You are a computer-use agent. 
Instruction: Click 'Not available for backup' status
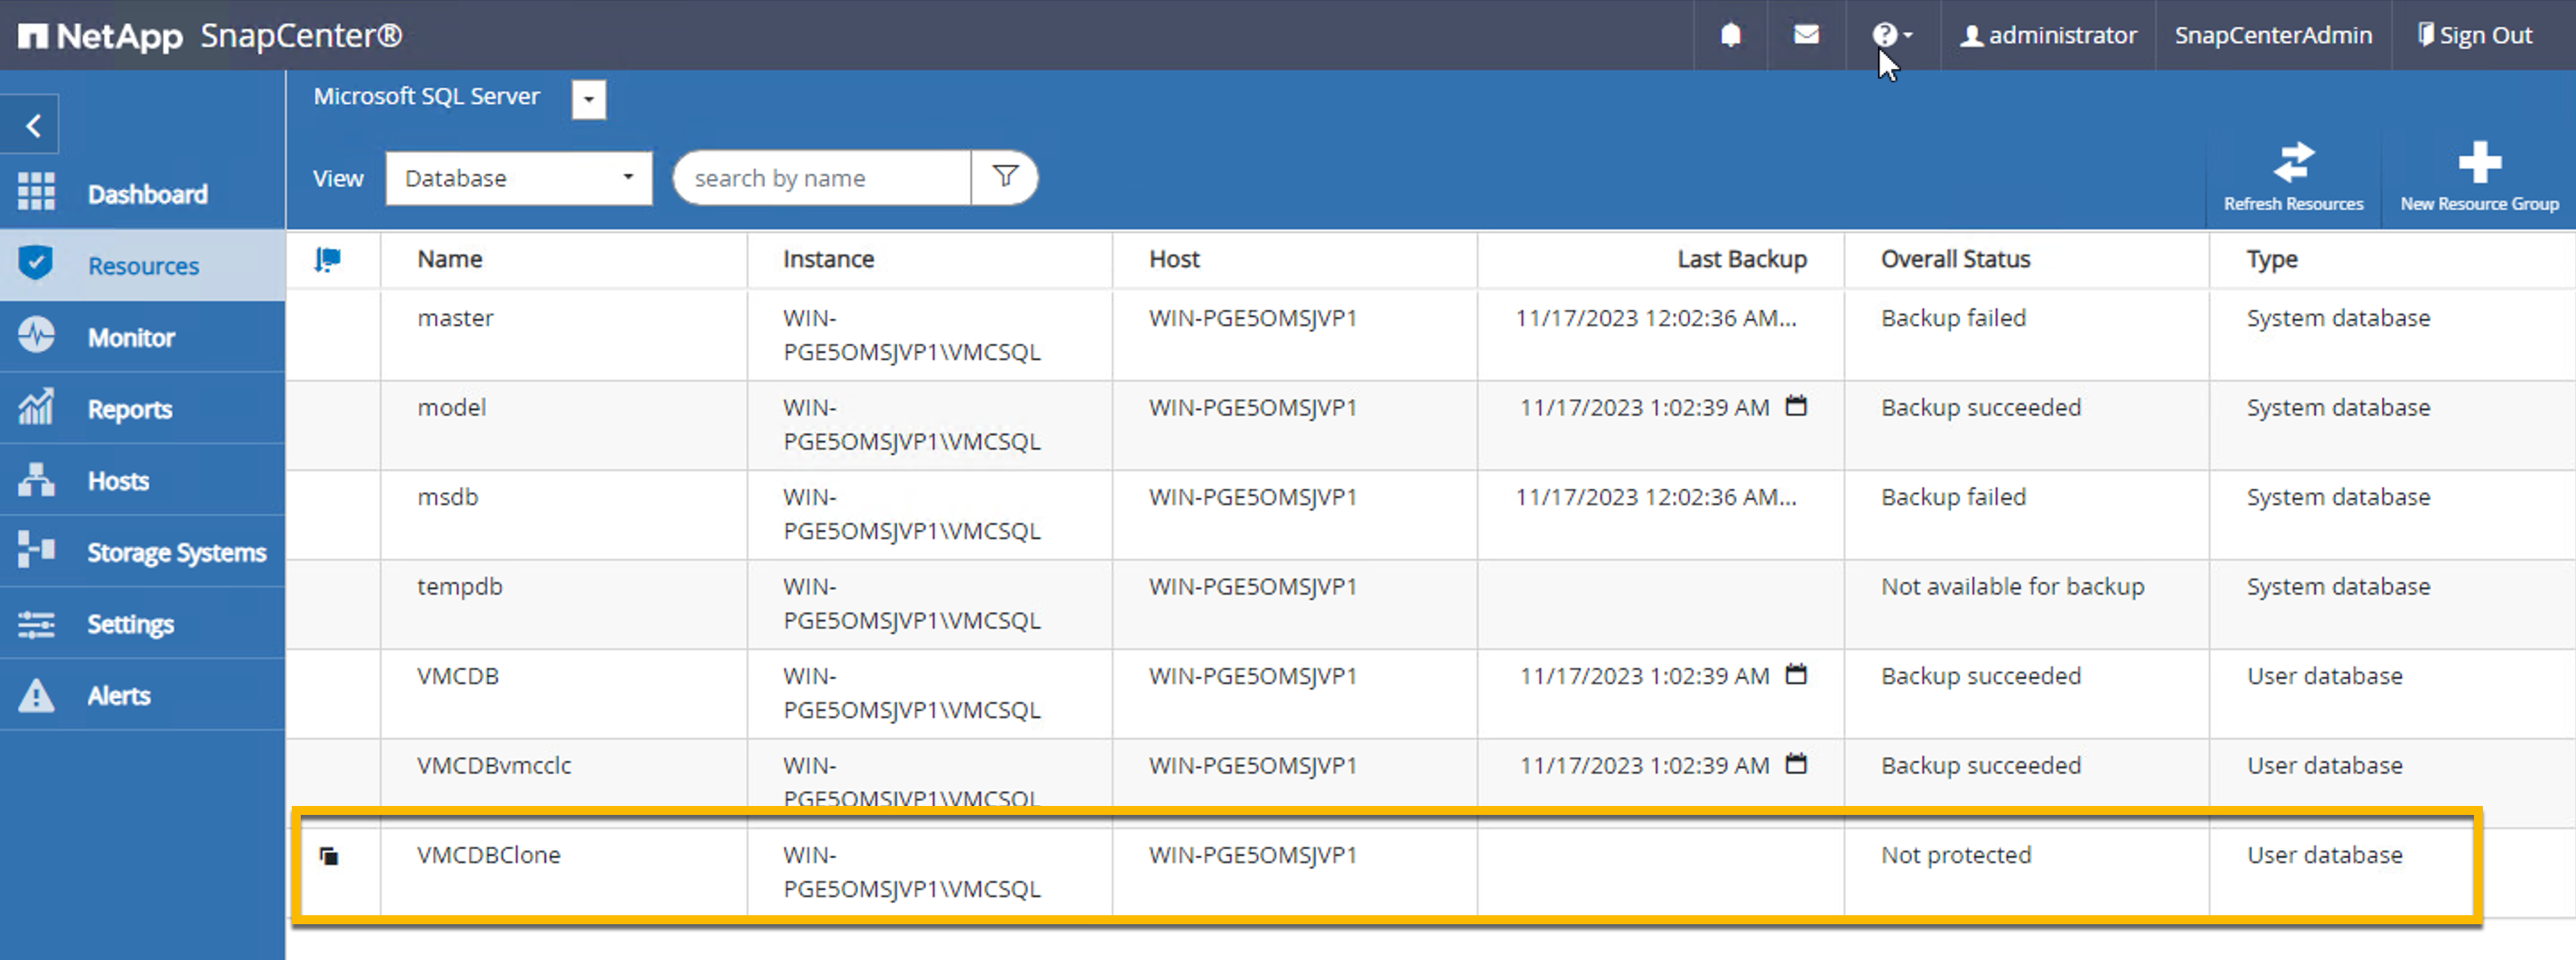point(2013,587)
